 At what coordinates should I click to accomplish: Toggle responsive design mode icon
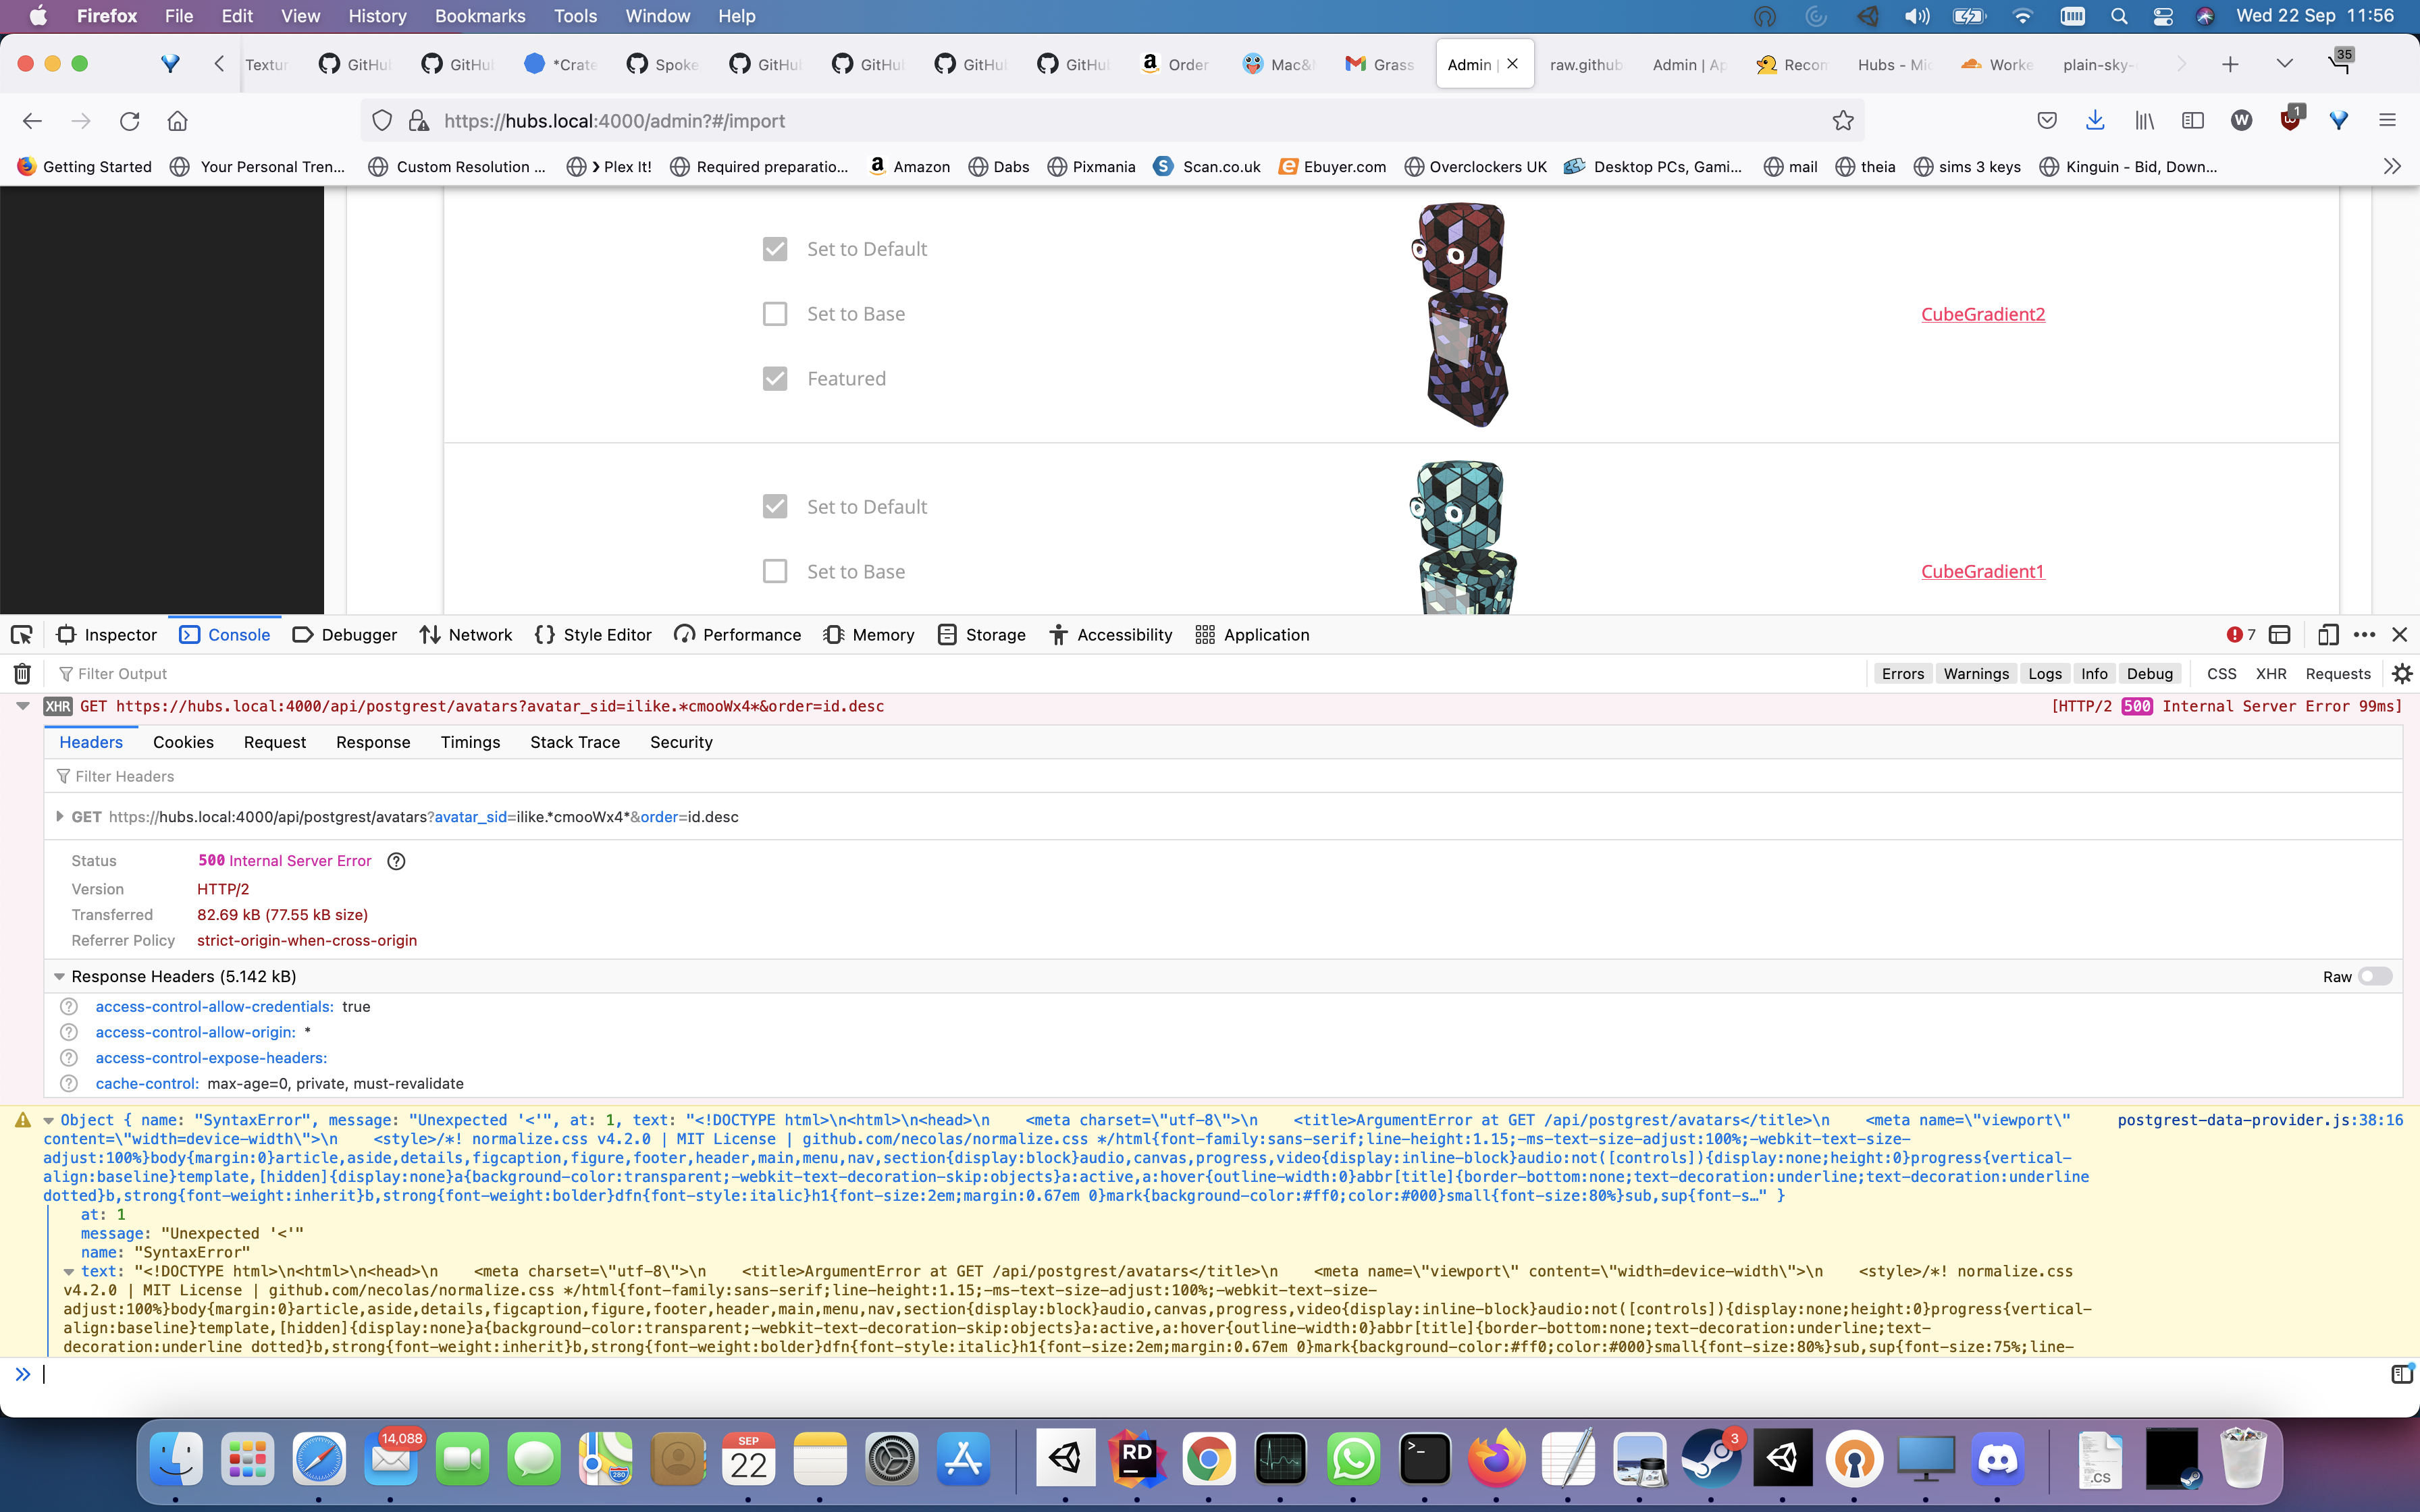[2327, 635]
